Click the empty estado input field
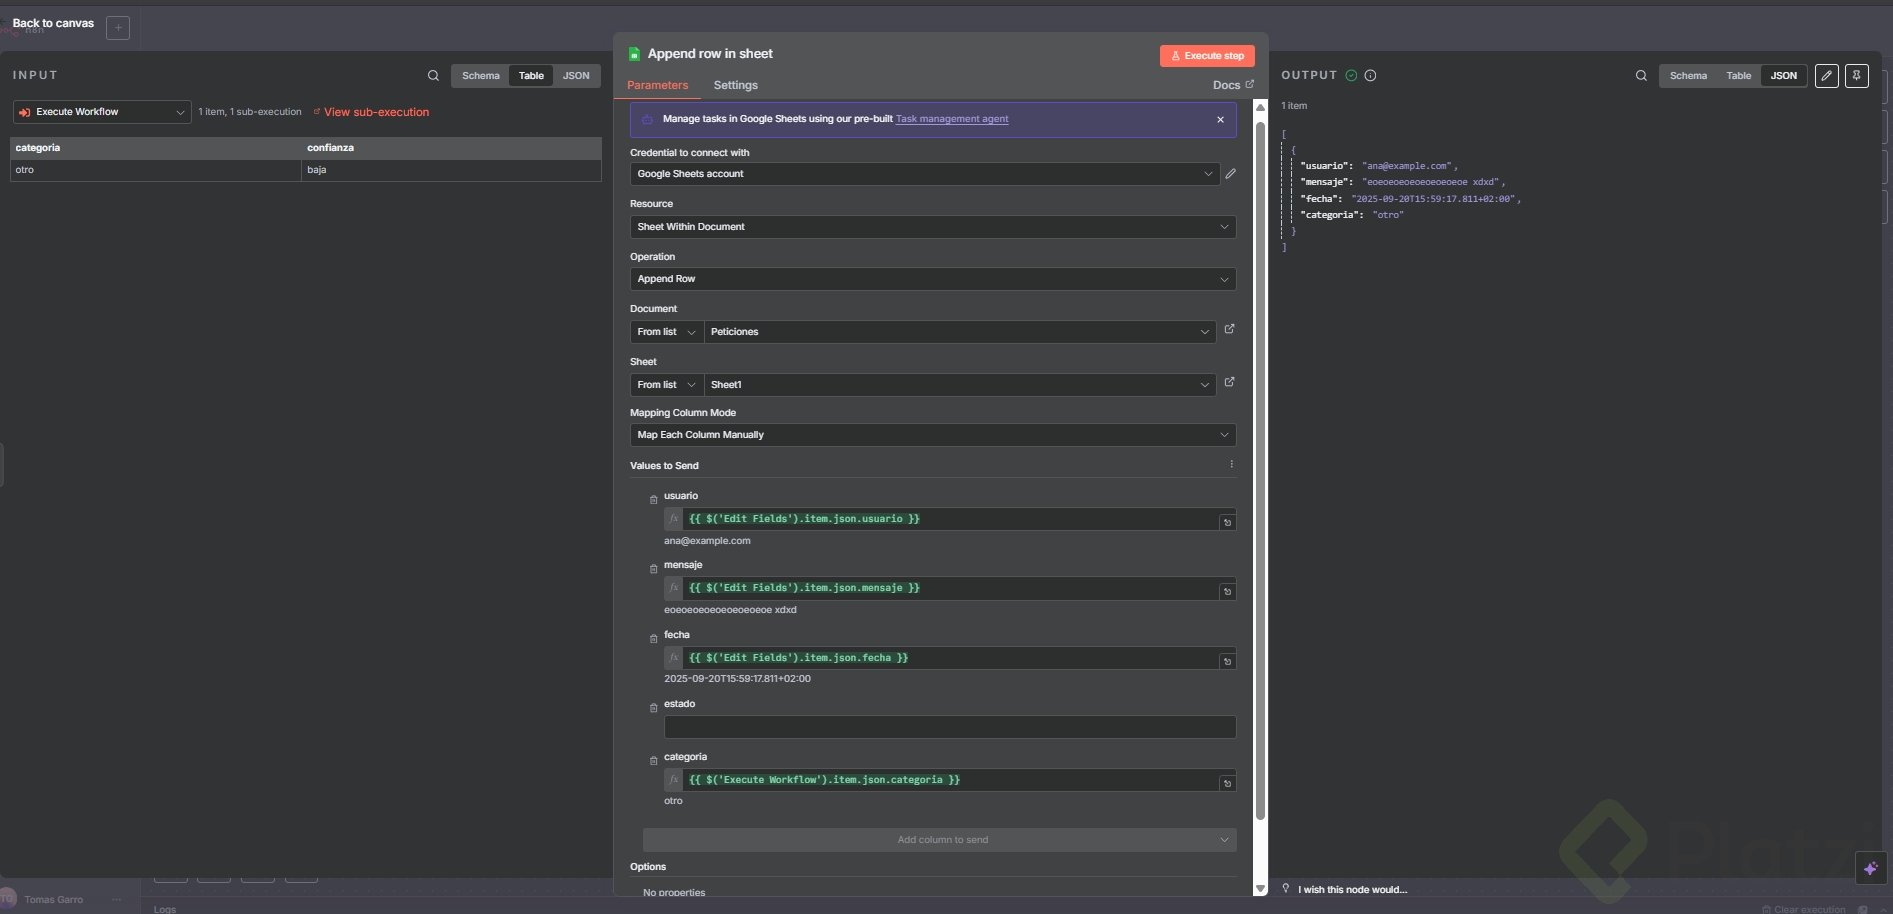Screen dimensions: 1893x914 coord(949,727)
